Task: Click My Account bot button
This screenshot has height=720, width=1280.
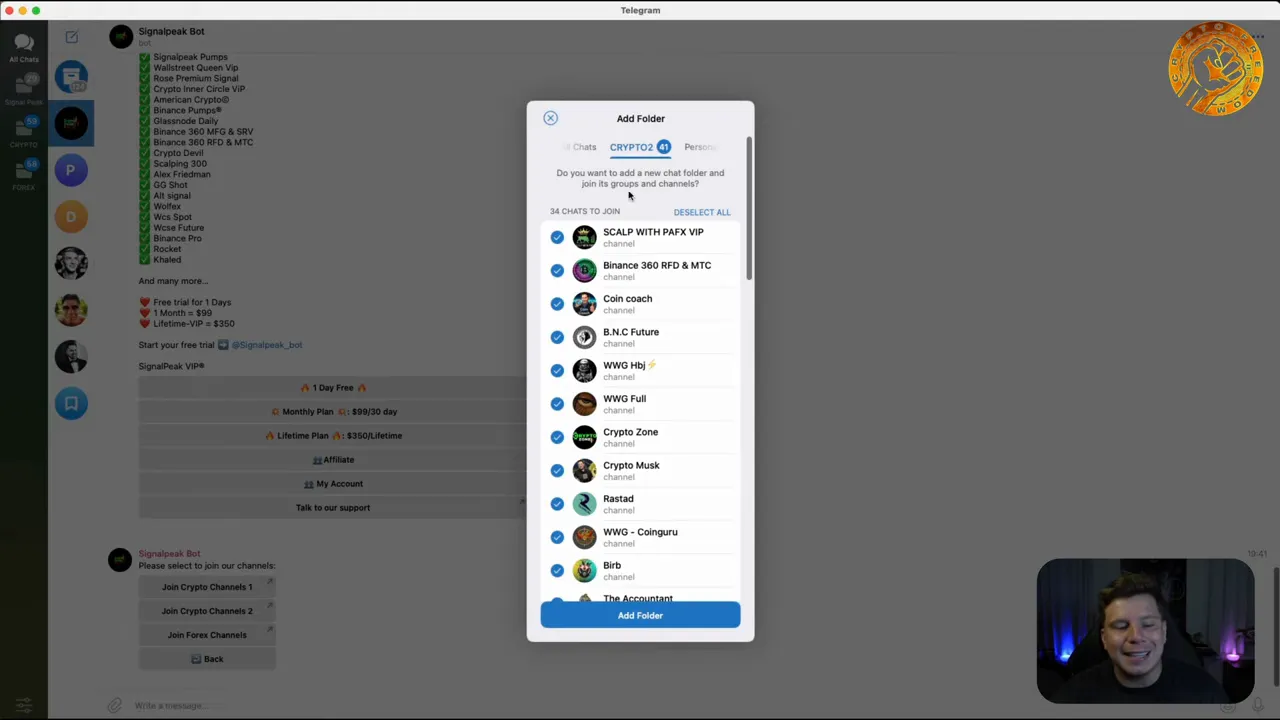Action: [333, 484]
